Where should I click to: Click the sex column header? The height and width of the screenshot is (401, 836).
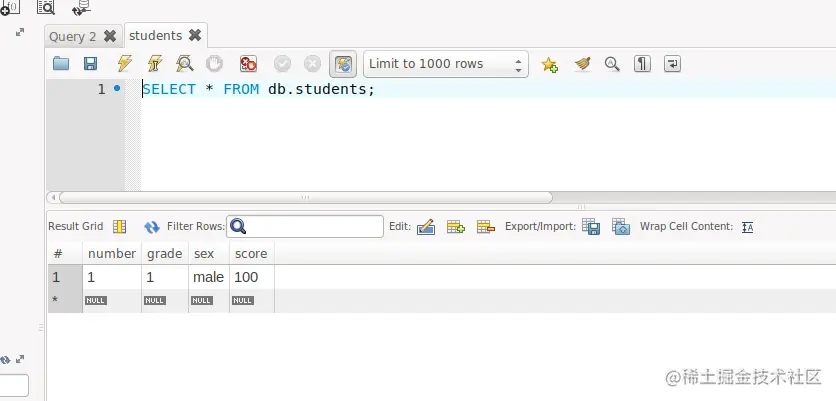pyautogui.click(x=209, y=253)
